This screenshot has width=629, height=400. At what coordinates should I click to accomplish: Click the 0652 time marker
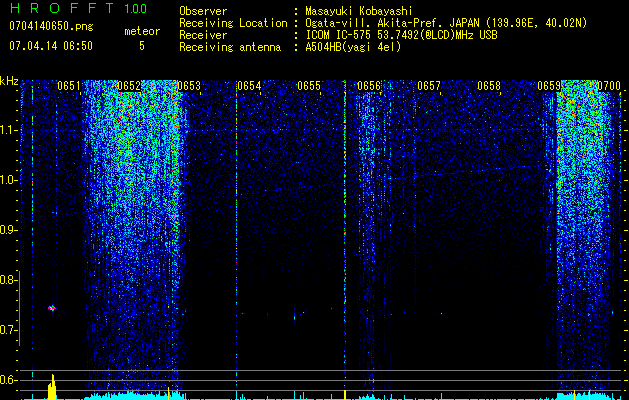click(x=129, y=86)
